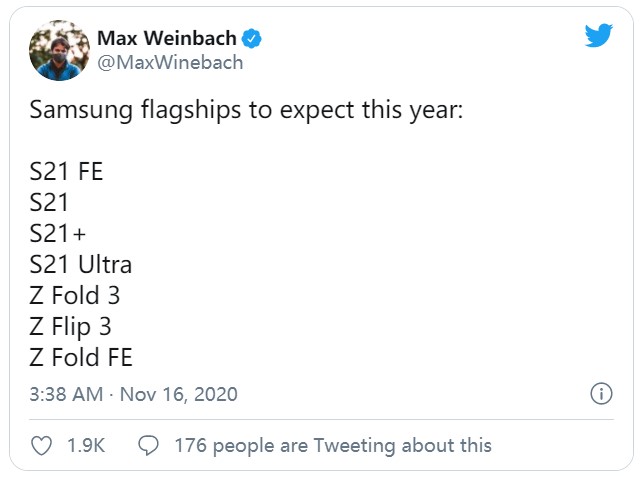Click the 3:38 AM time text
Screen dimensions: 641x485
click(x=66, y=395)
